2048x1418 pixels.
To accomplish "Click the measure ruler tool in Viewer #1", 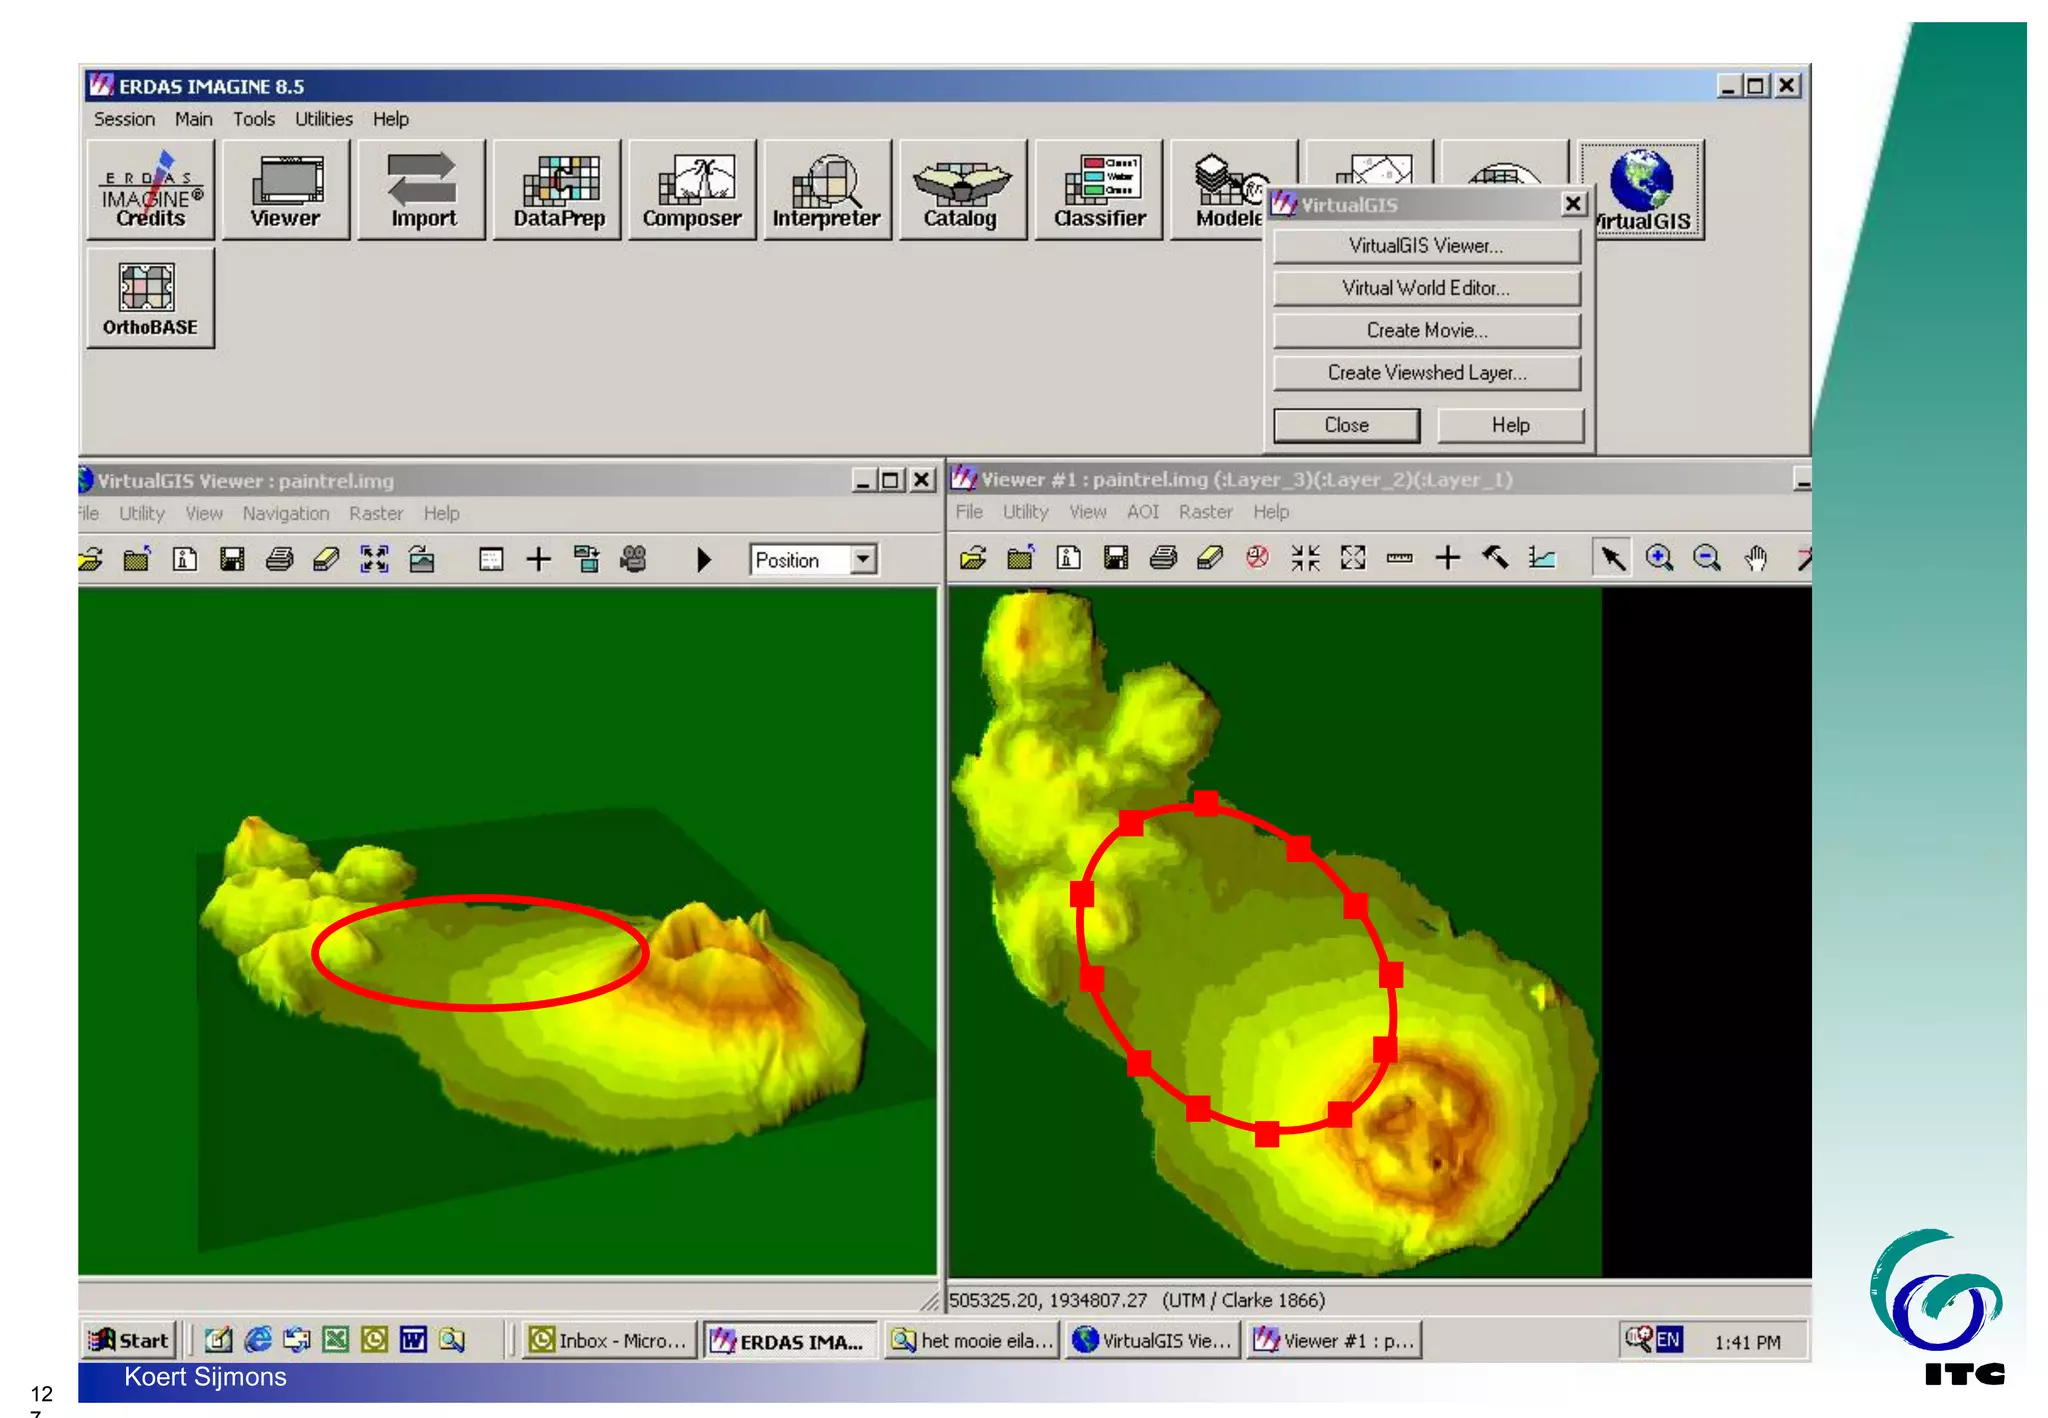I will (x=1400, y=558).
